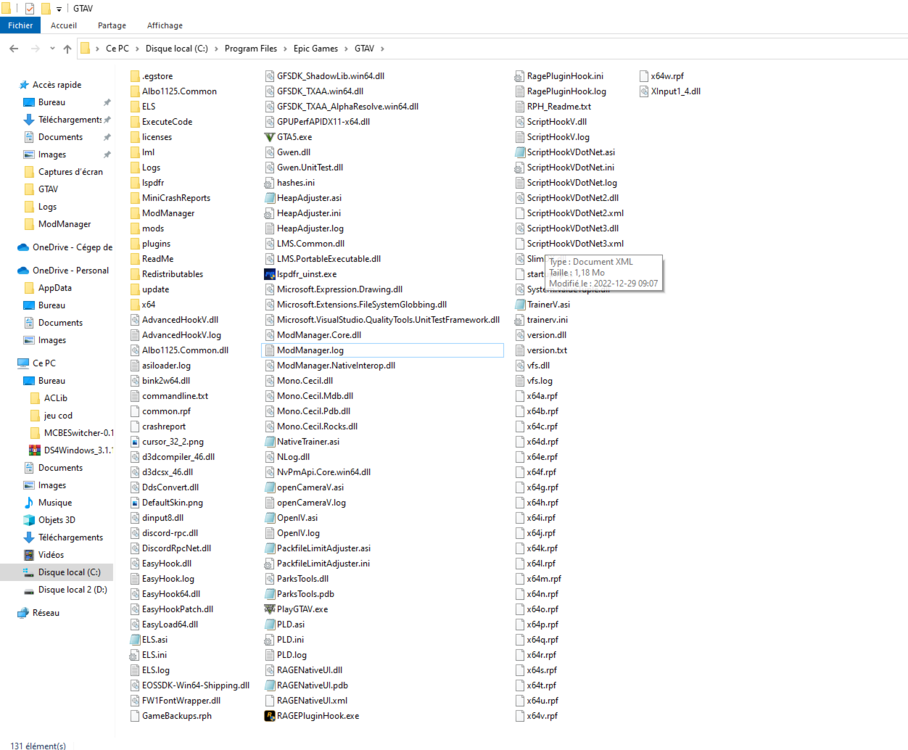Screen dimensions: 908x750
Task: Select the lspdfr_uinst.exe icon
Action: (269, 274)
